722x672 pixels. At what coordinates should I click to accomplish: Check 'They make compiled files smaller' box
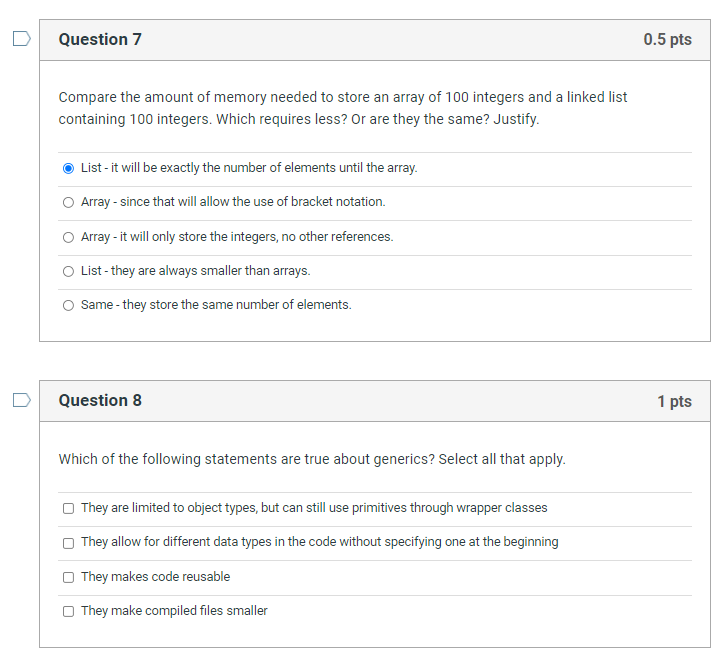68,611
